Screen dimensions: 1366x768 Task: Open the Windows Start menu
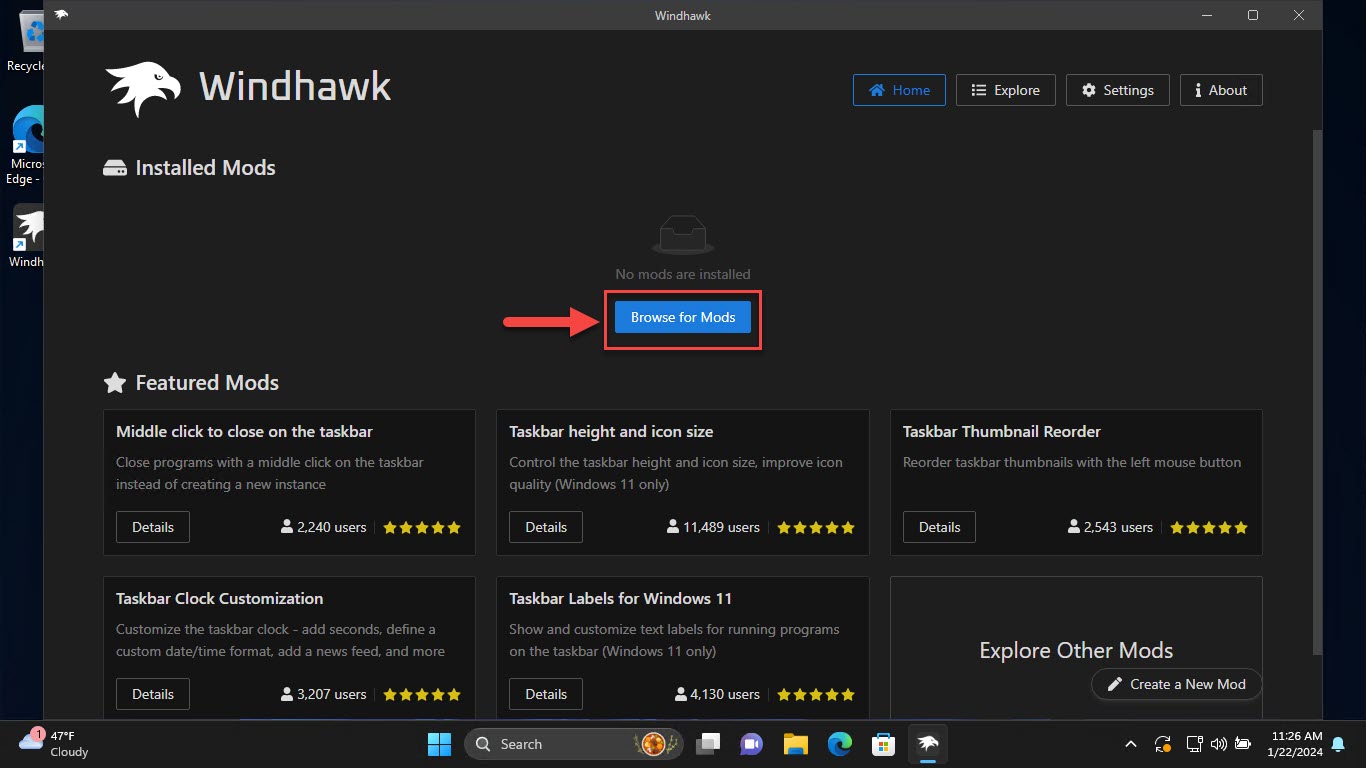(x=439, y=744)
